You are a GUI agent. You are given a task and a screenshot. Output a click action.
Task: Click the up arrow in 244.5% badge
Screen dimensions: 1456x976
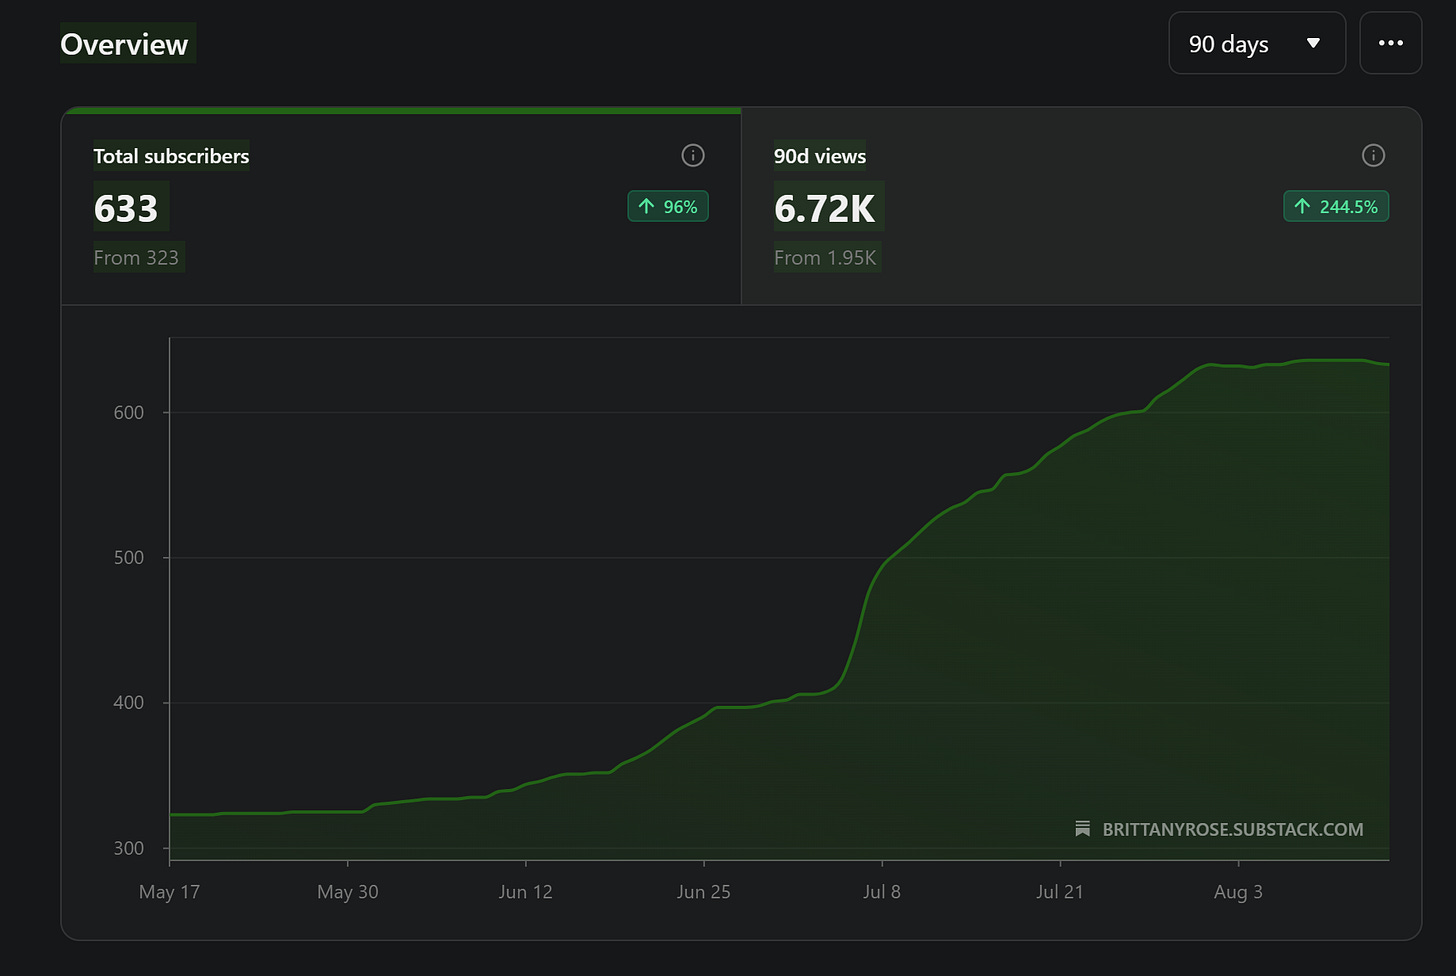[x=1302, y=206]
